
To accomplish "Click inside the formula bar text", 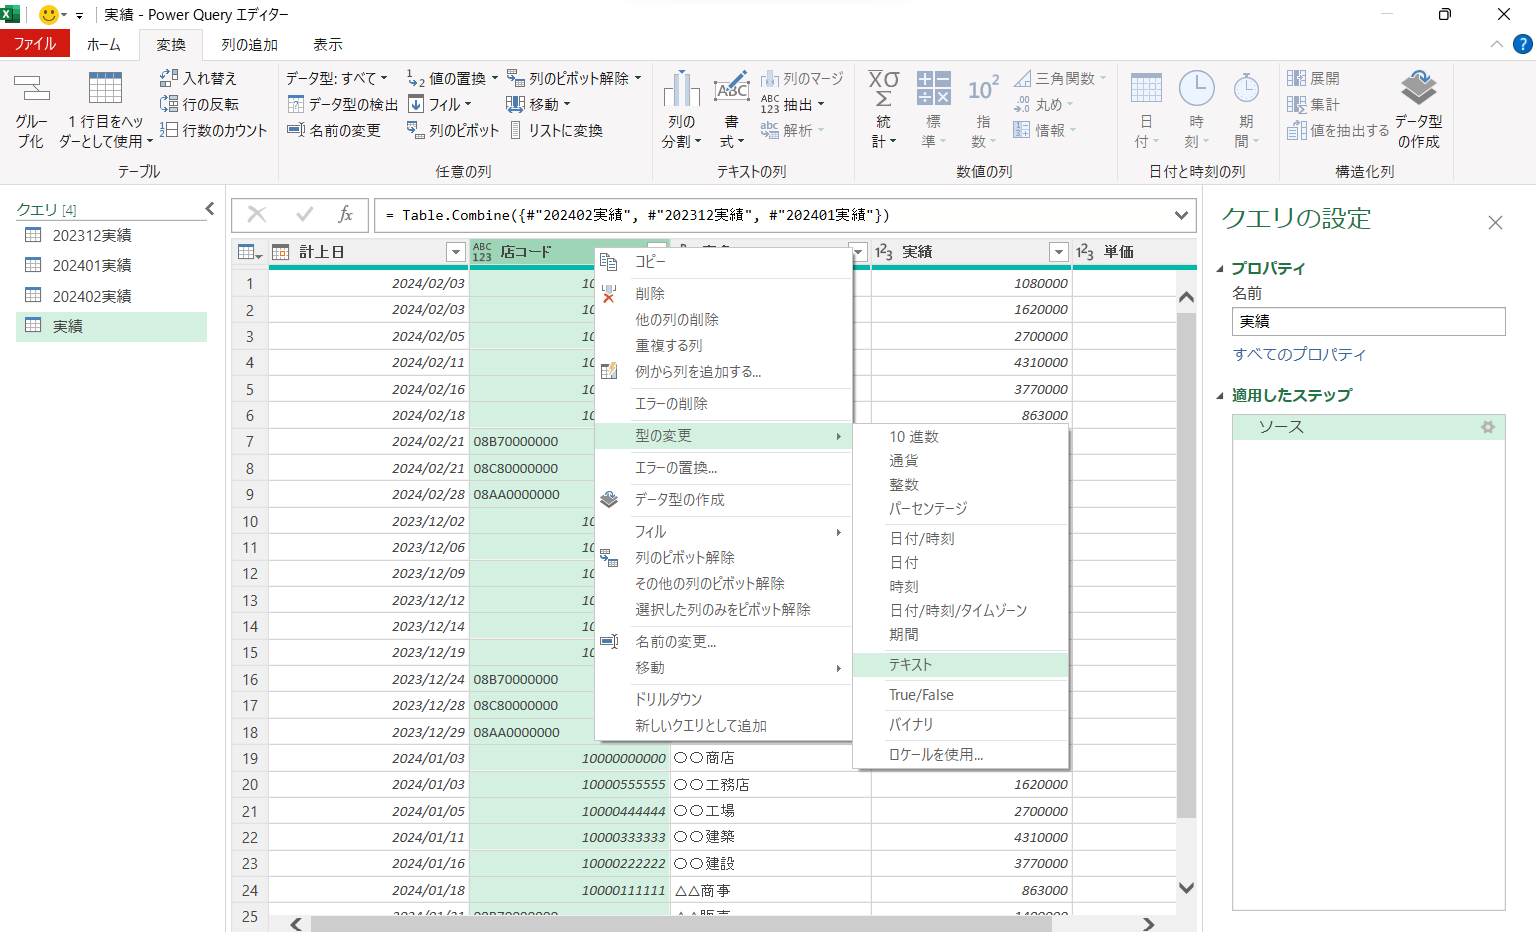I will point(637,215).
